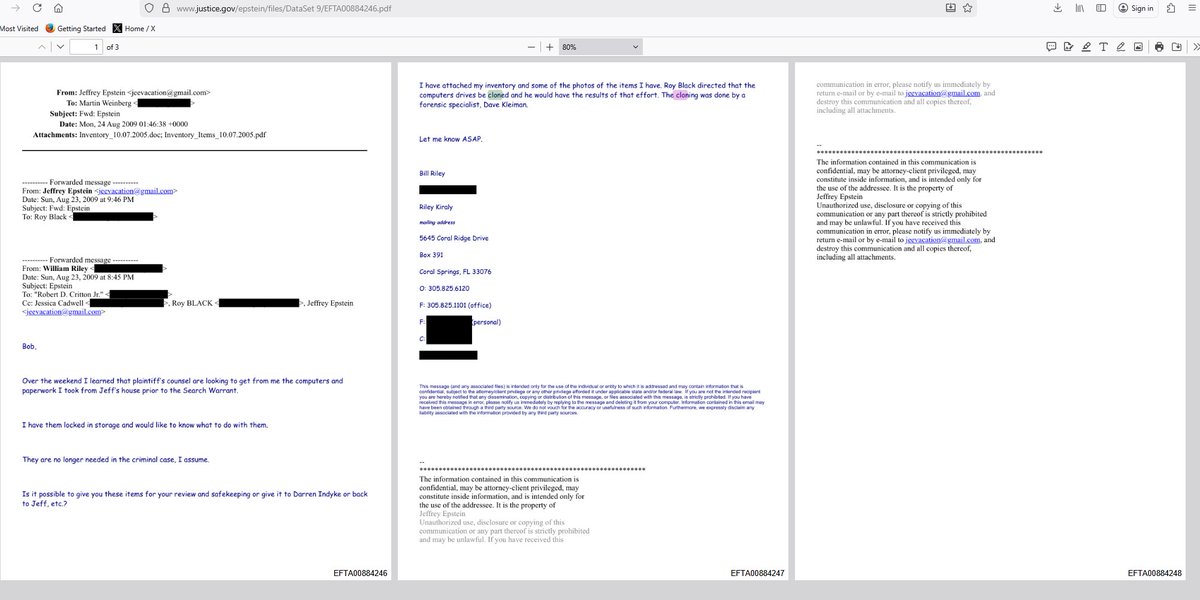Go to next PDF page
Screen dimensions: 1200x600
pyautogui.click(x=60, y=47)
